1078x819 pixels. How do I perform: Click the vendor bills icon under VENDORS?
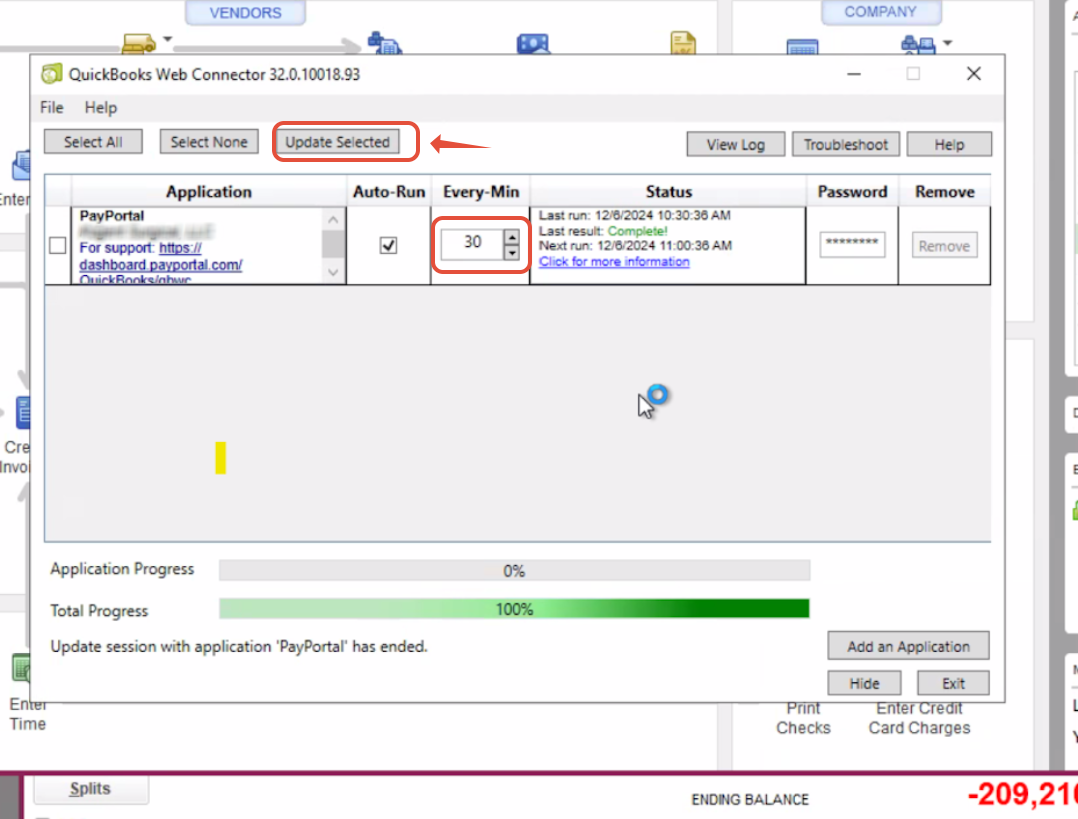click(138, 43)
